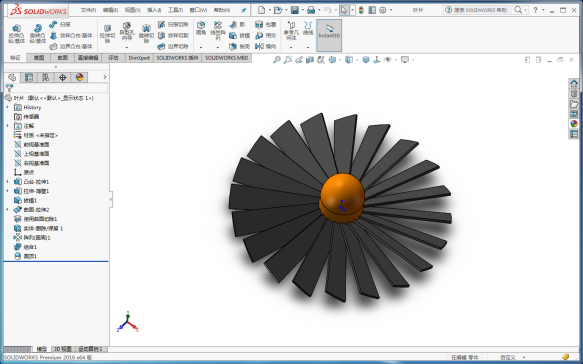Viewport: 583px width, 364px height.
Task: Select the 拉伸切除 extruded cut tool
Action: [107, 33]
